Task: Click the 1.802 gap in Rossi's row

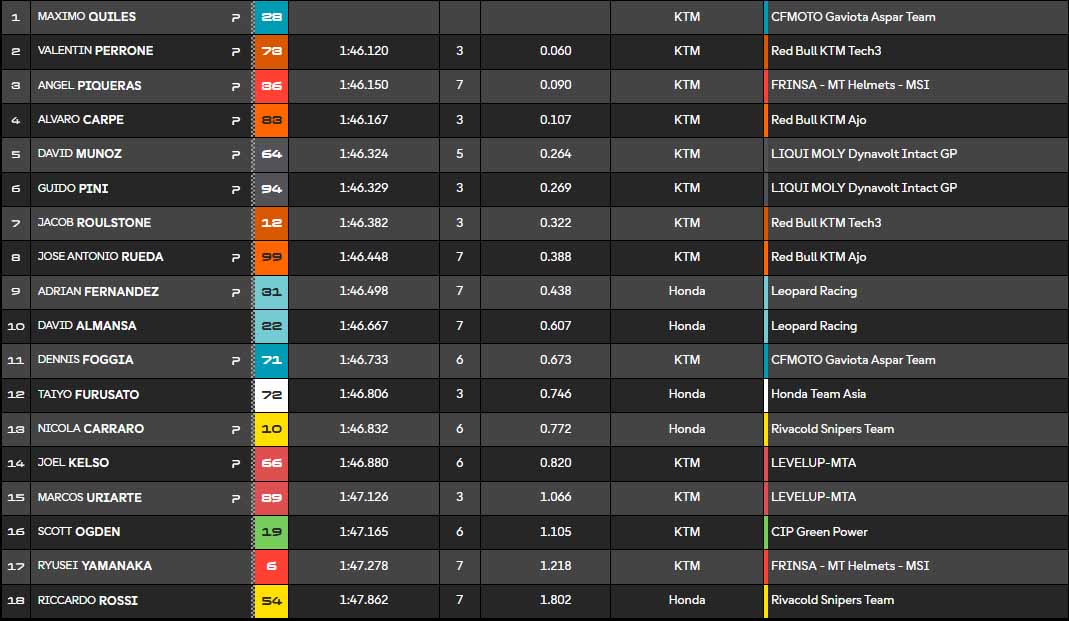Action: (555, 600)
